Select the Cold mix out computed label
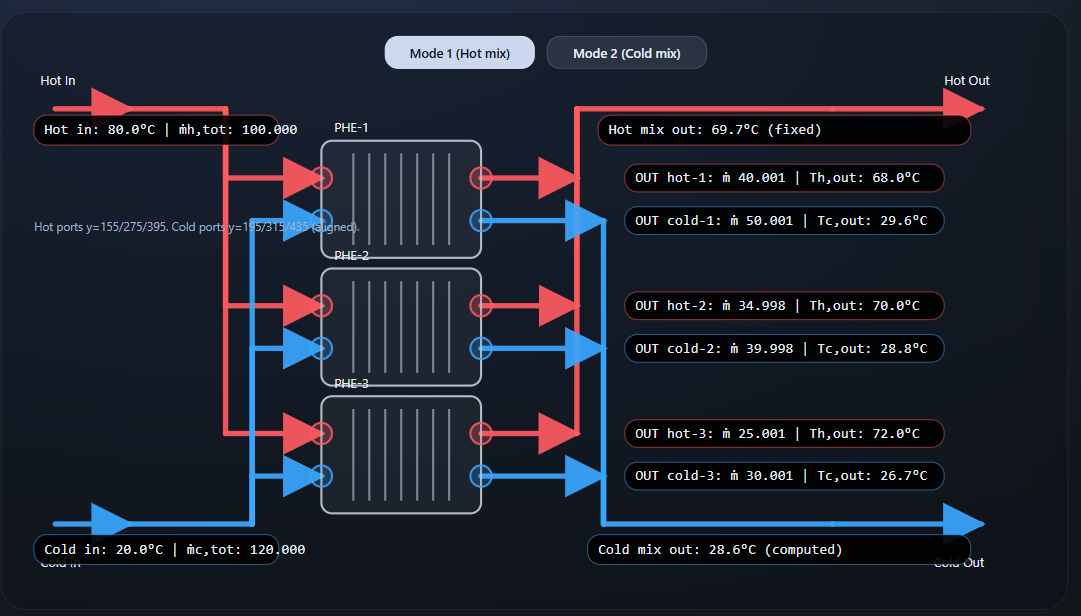 pos(777,549)
